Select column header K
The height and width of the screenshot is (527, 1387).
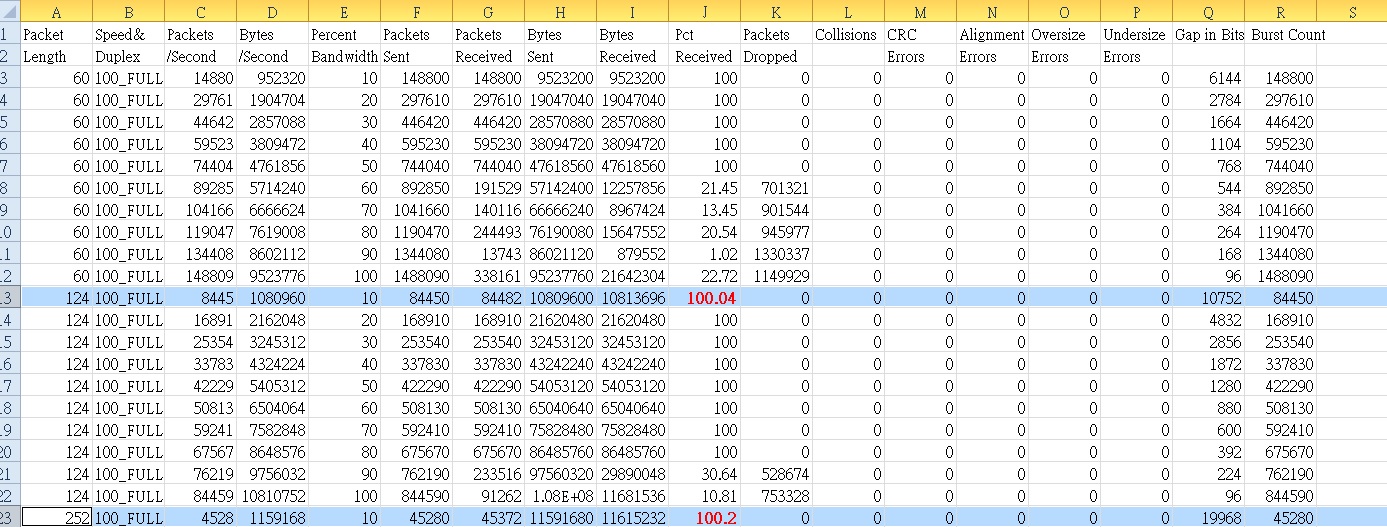776,12
